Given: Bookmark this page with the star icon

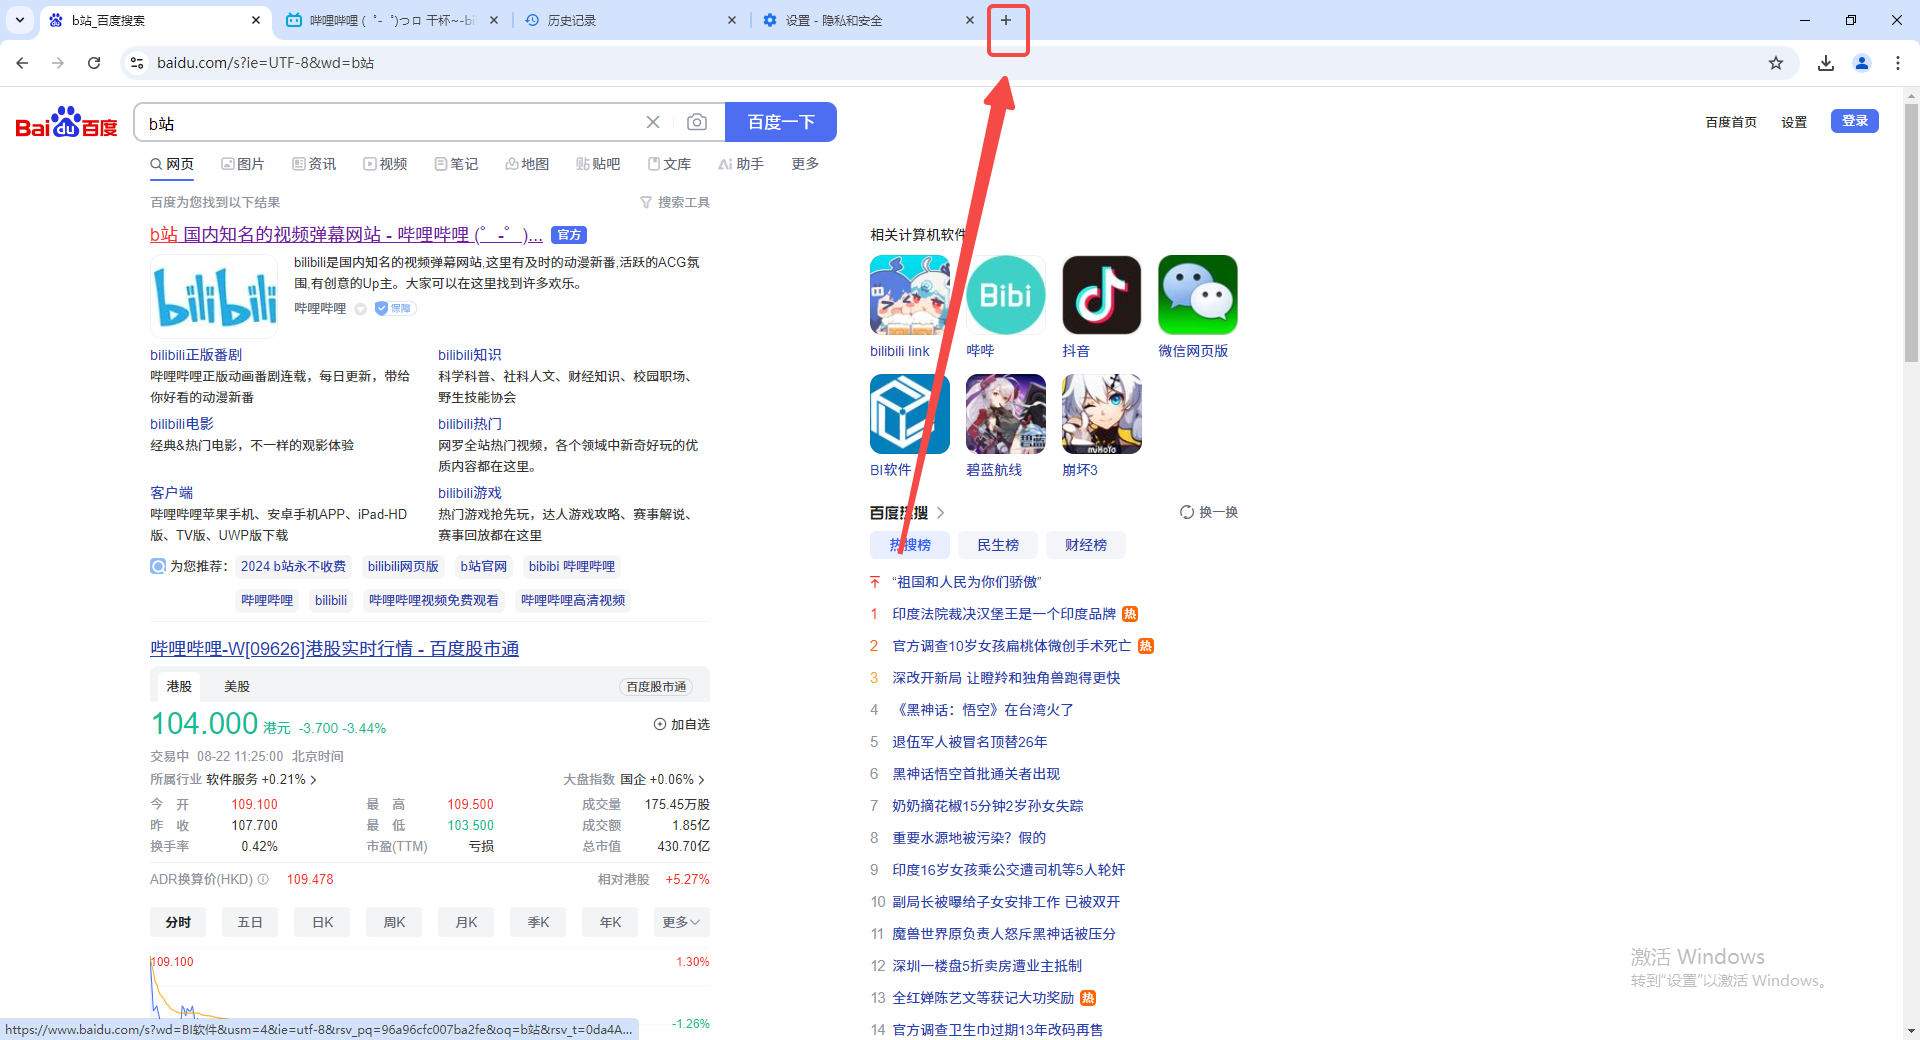Looking at the screenshot, I should 1776,63.
